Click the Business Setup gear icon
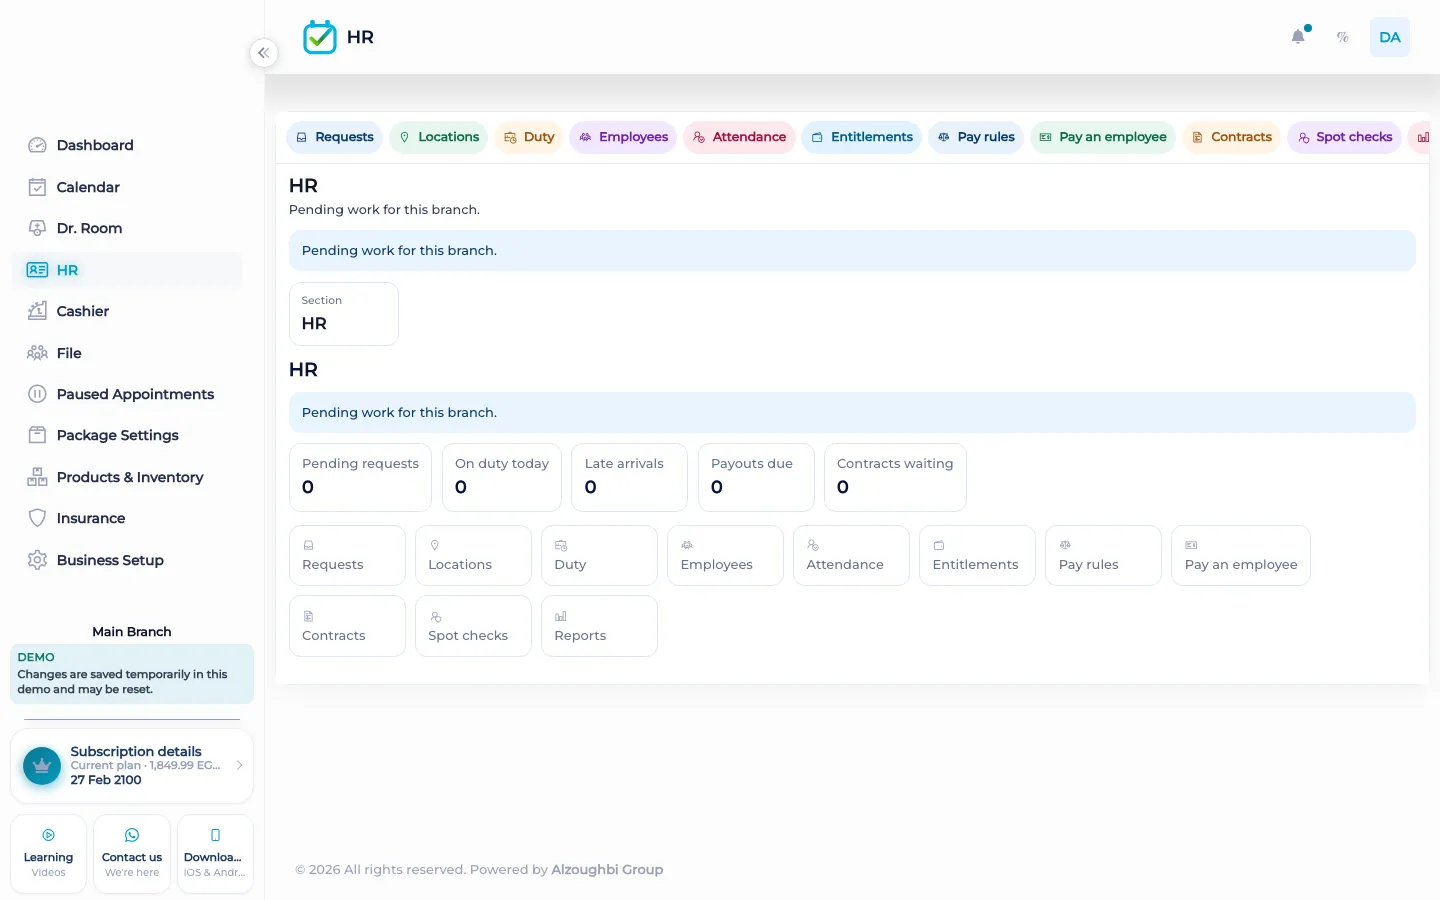 click(37, 560)
